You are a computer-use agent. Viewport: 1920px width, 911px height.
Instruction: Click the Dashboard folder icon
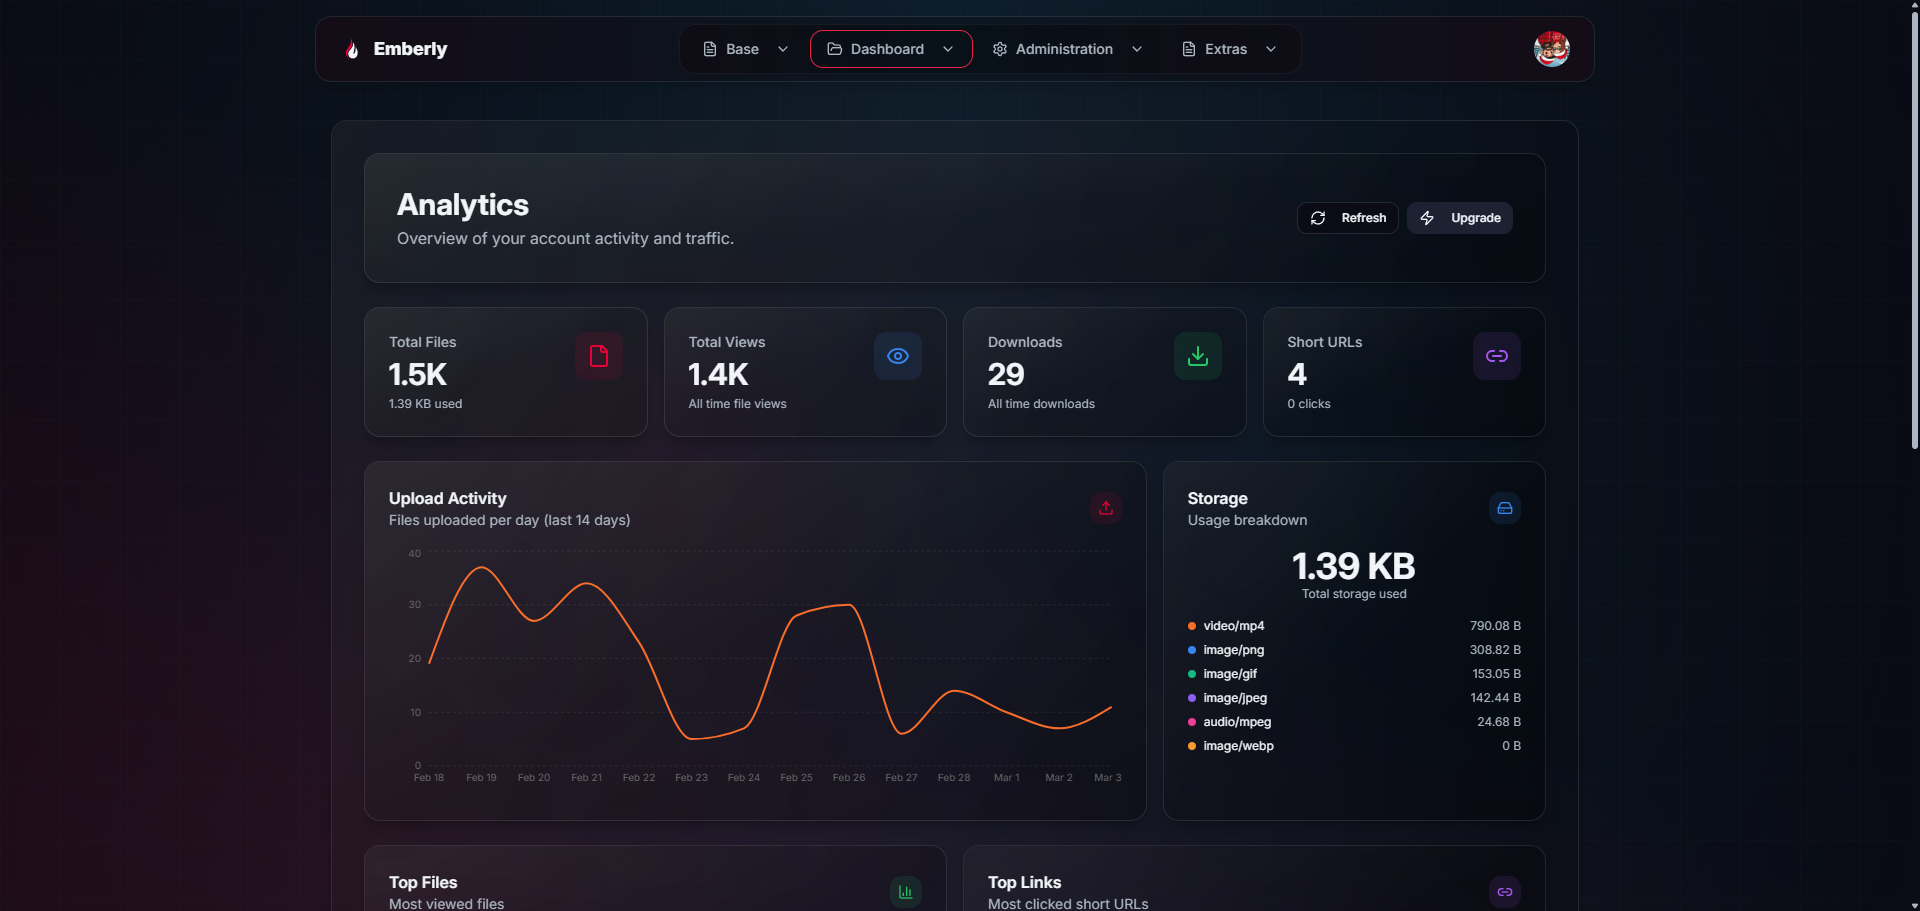pyautogui.click(x=834, y=49)
